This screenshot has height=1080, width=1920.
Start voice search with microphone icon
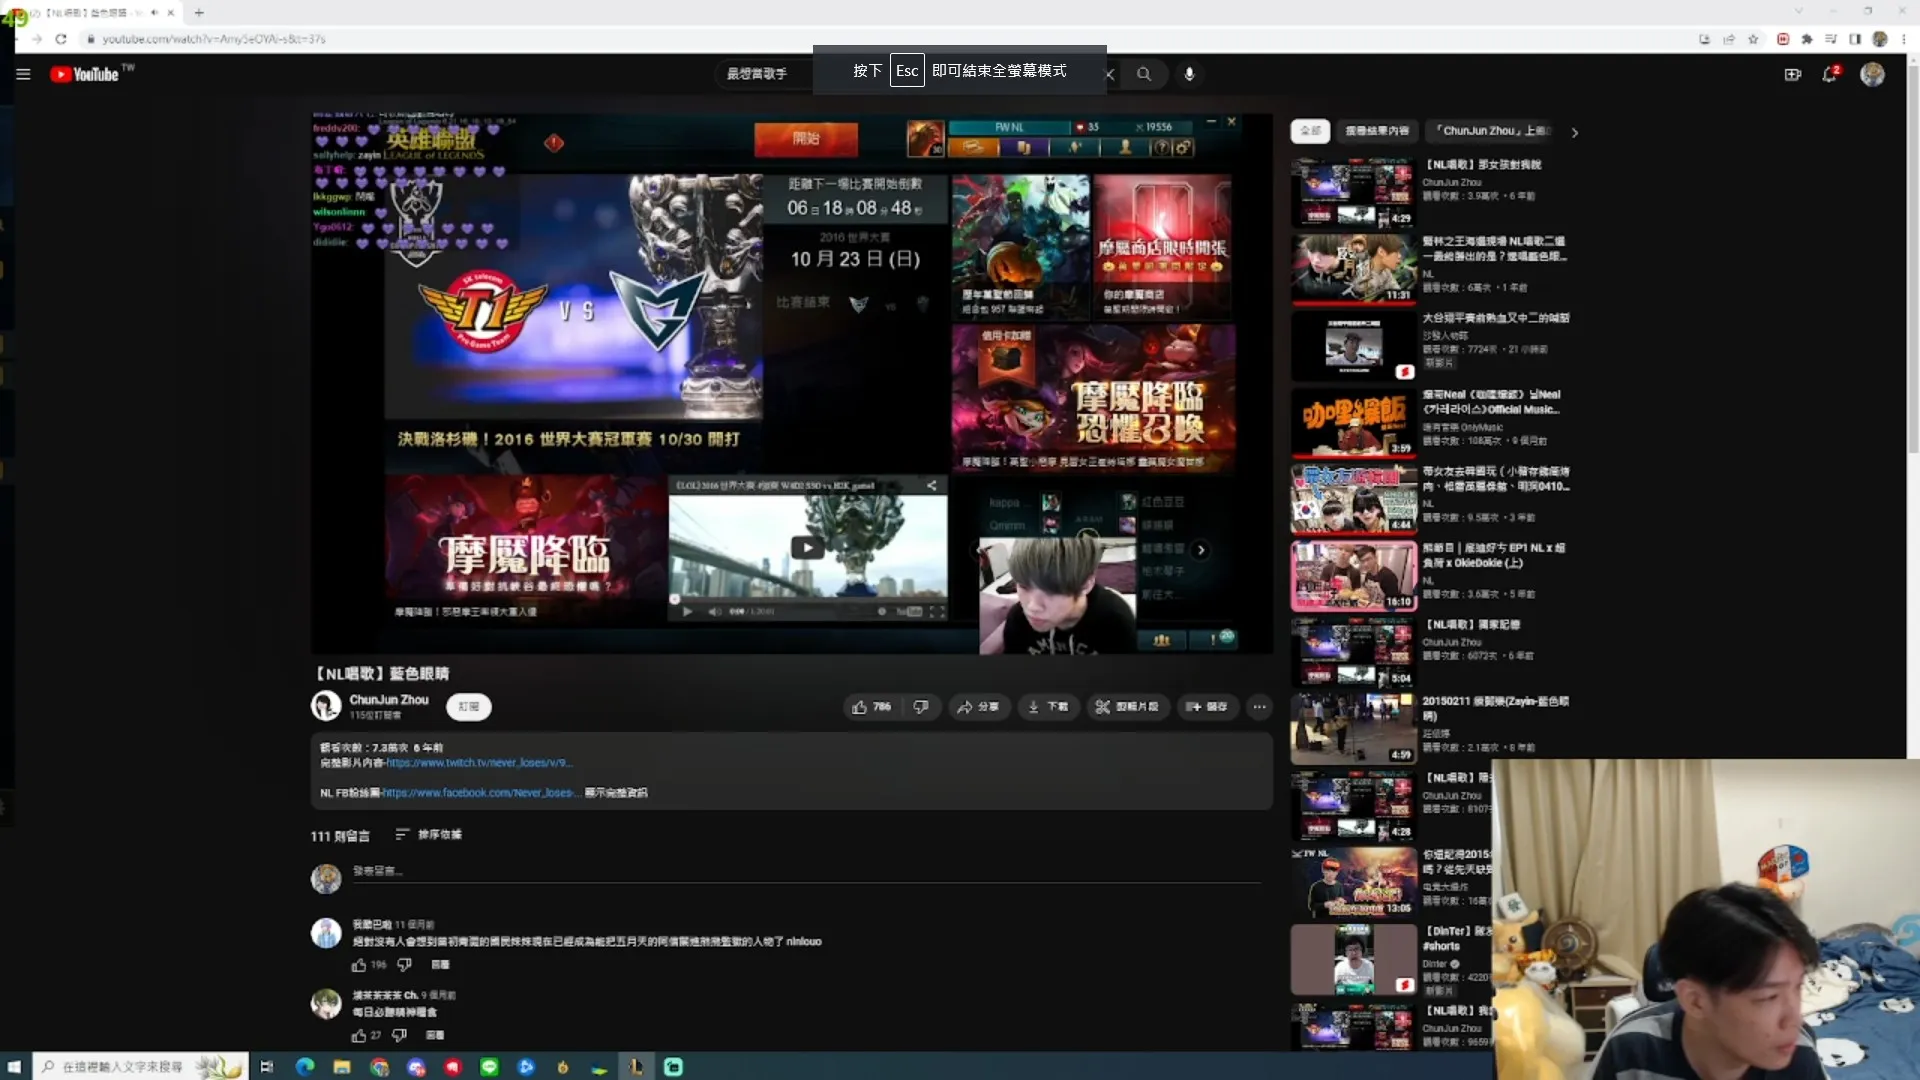[1189, 74]
